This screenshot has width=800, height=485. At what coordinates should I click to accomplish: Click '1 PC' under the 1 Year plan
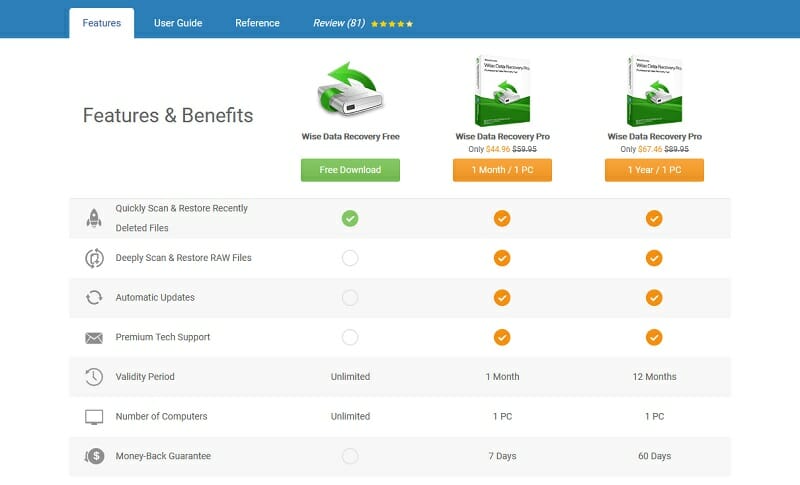[654, 416]
